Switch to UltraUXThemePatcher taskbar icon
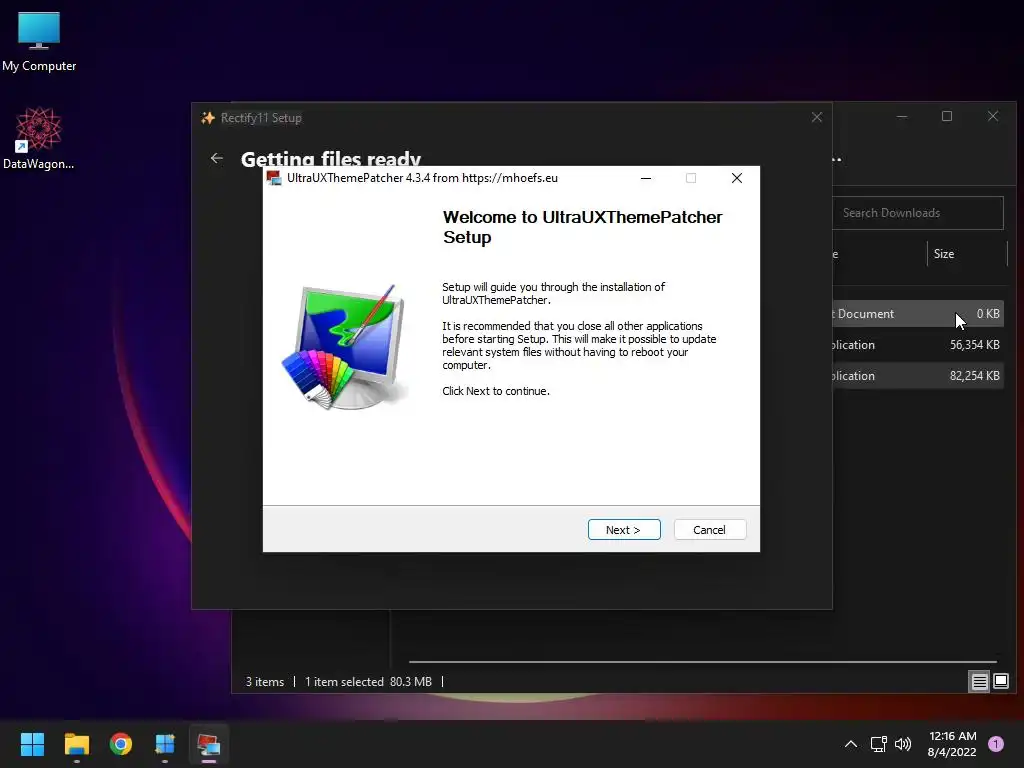 (209, 744)
